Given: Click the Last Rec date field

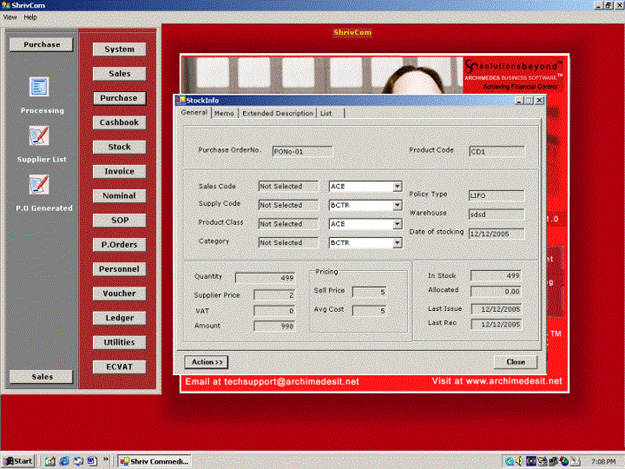Looking at the screenshot, I should pyautogui.click(x=496, y=324).
